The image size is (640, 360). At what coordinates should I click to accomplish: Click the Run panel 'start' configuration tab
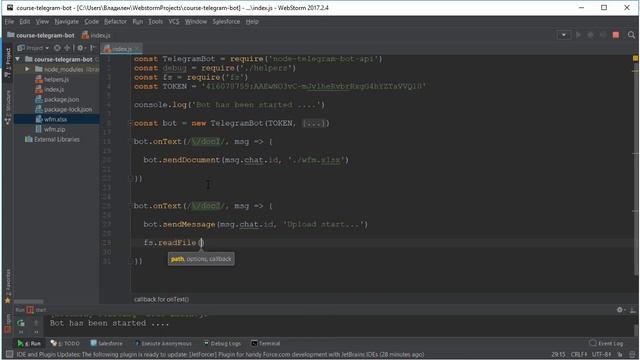[37, 310]
